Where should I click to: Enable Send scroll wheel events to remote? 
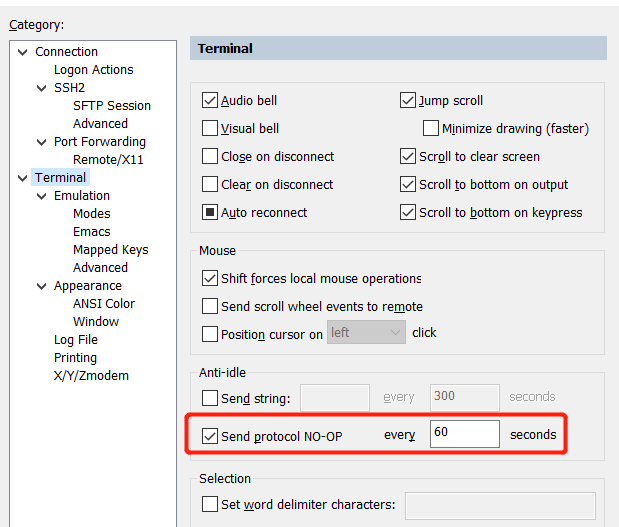(x=210, y=306)
